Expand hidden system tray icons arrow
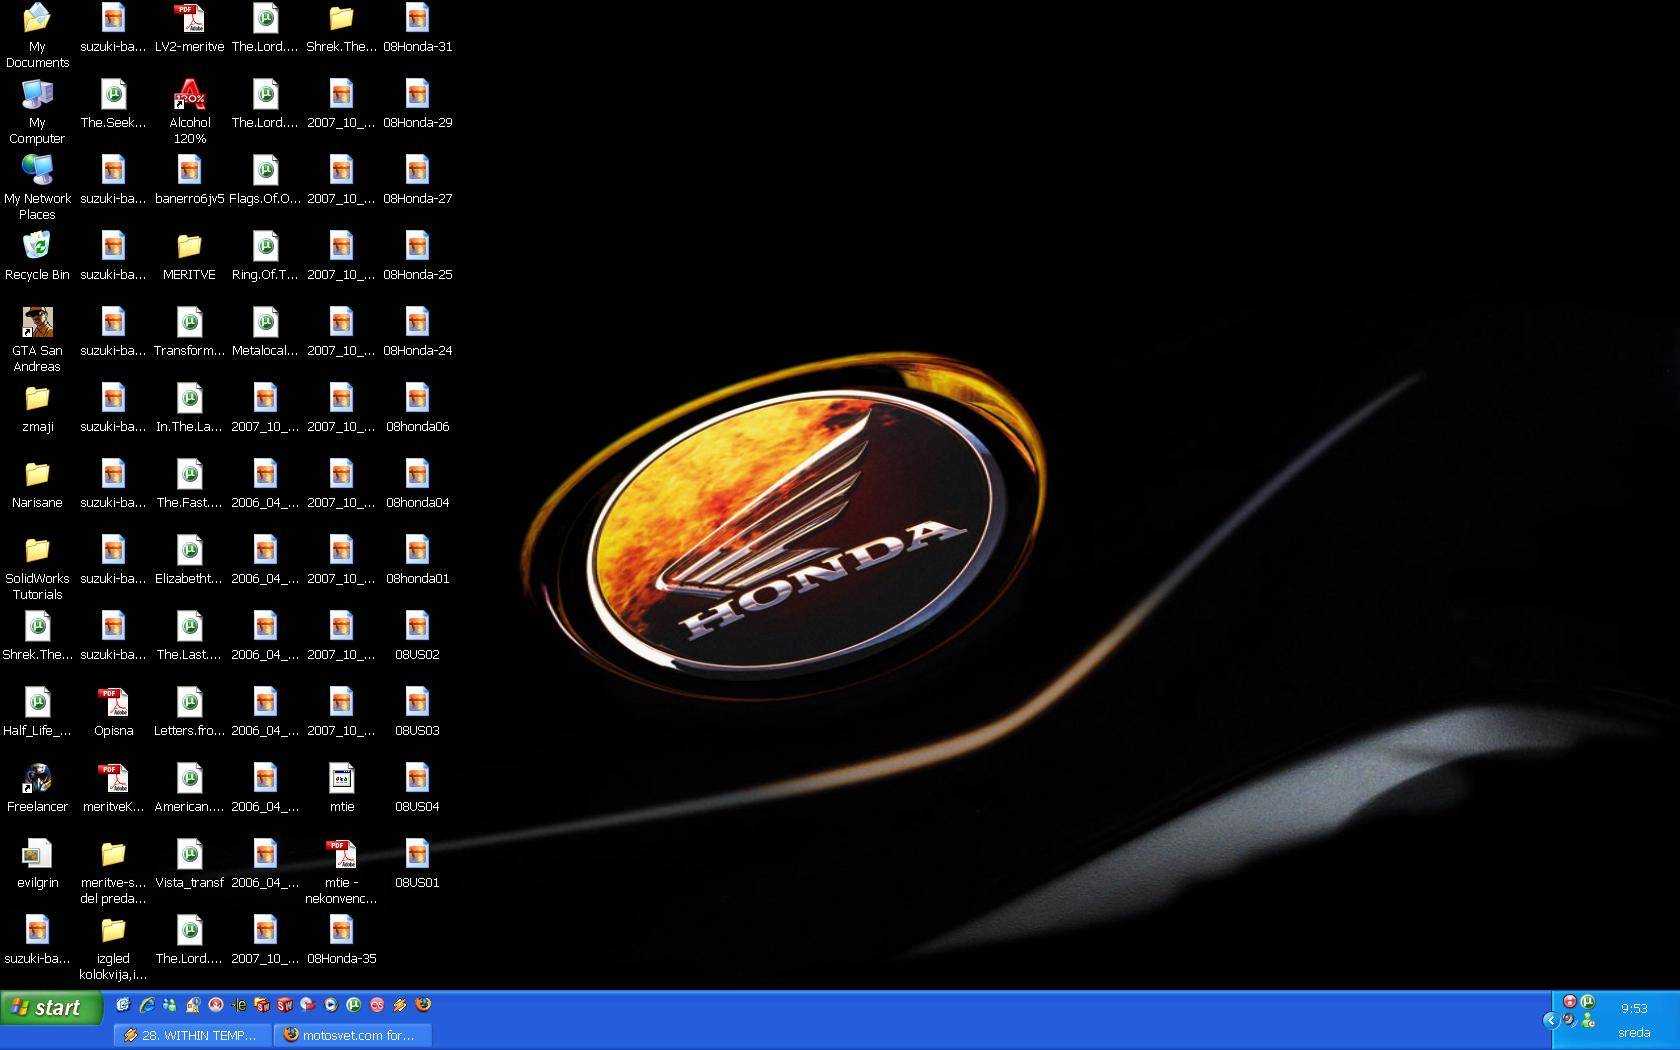 pos(1551,1021)
